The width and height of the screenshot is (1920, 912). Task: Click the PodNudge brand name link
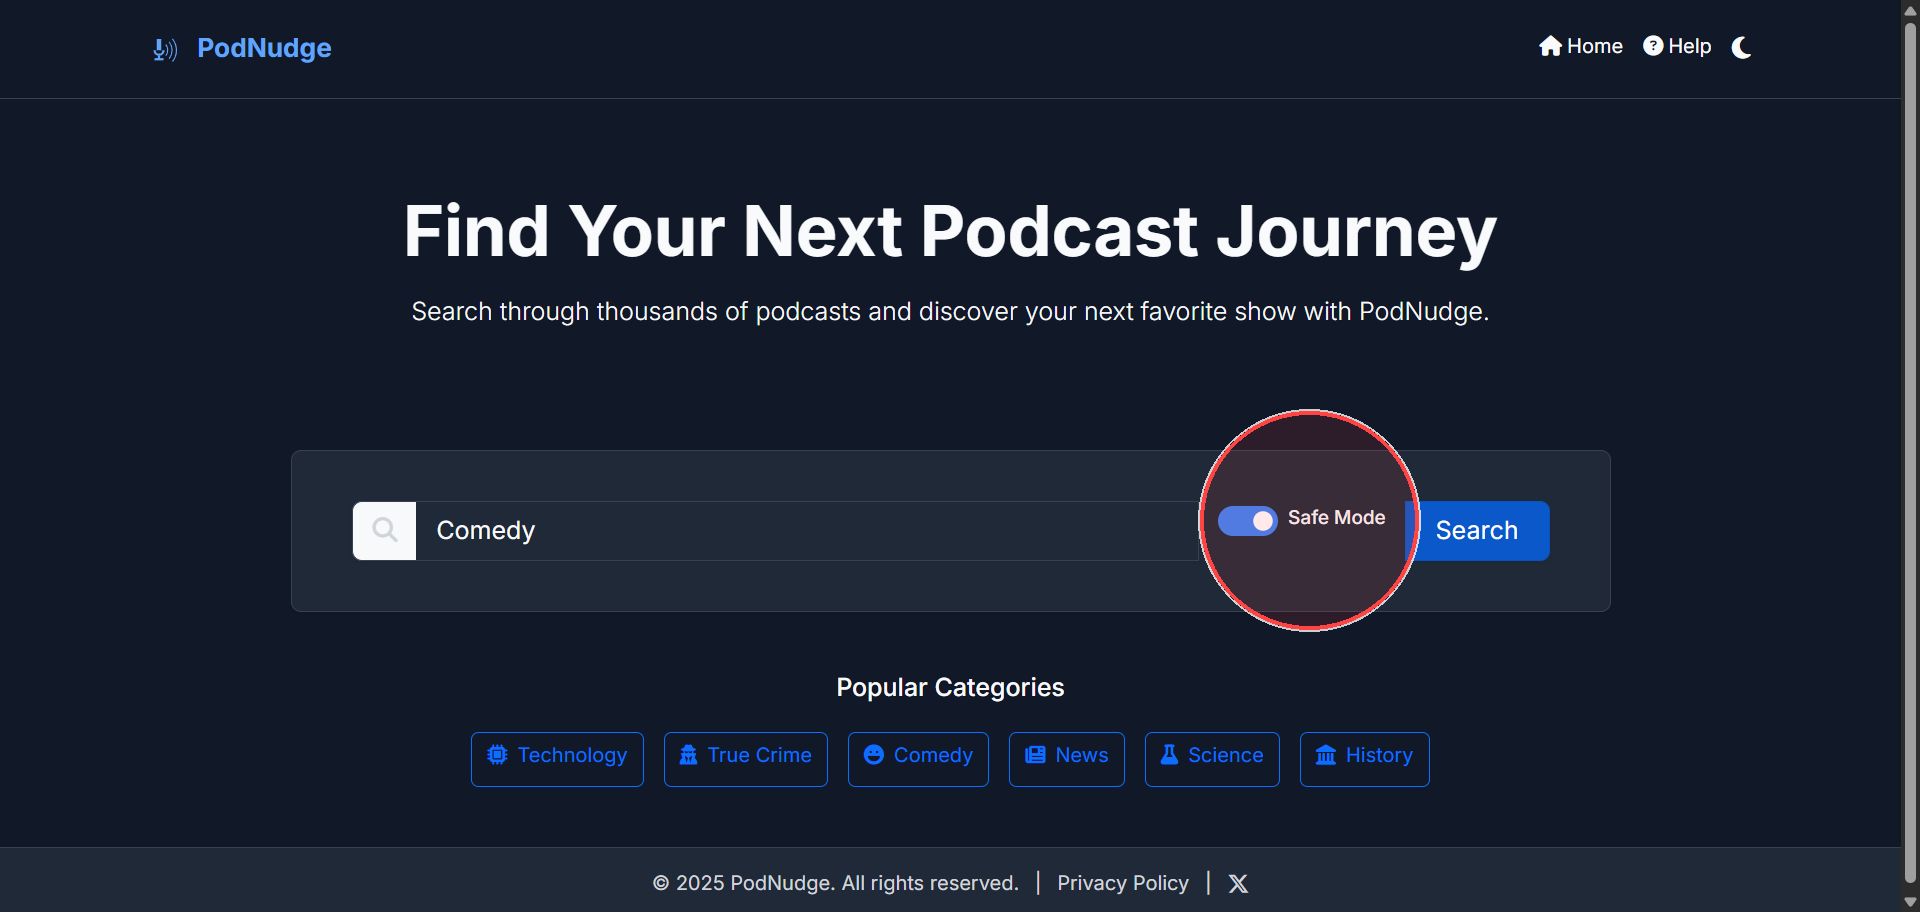click(x=264, y=48)
